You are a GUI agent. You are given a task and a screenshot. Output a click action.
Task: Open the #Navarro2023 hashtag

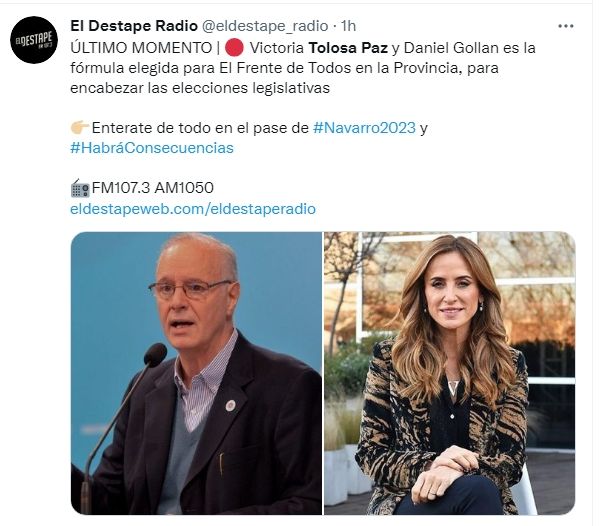click(364, 128)
